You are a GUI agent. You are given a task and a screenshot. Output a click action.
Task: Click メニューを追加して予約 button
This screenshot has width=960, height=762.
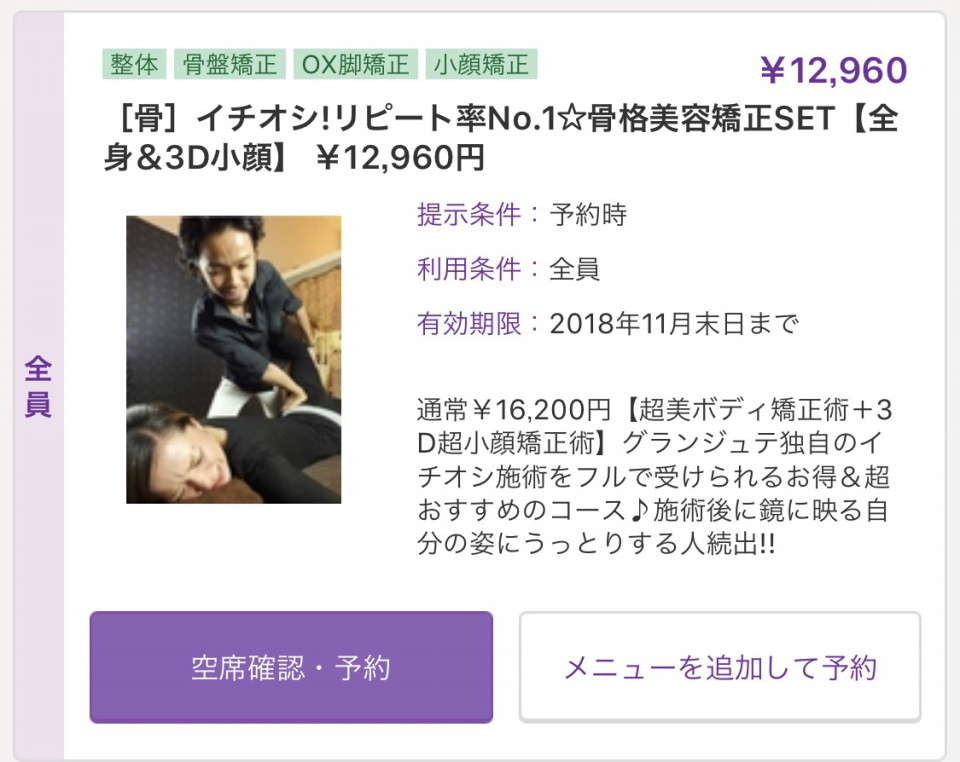(x=720, y=667)
